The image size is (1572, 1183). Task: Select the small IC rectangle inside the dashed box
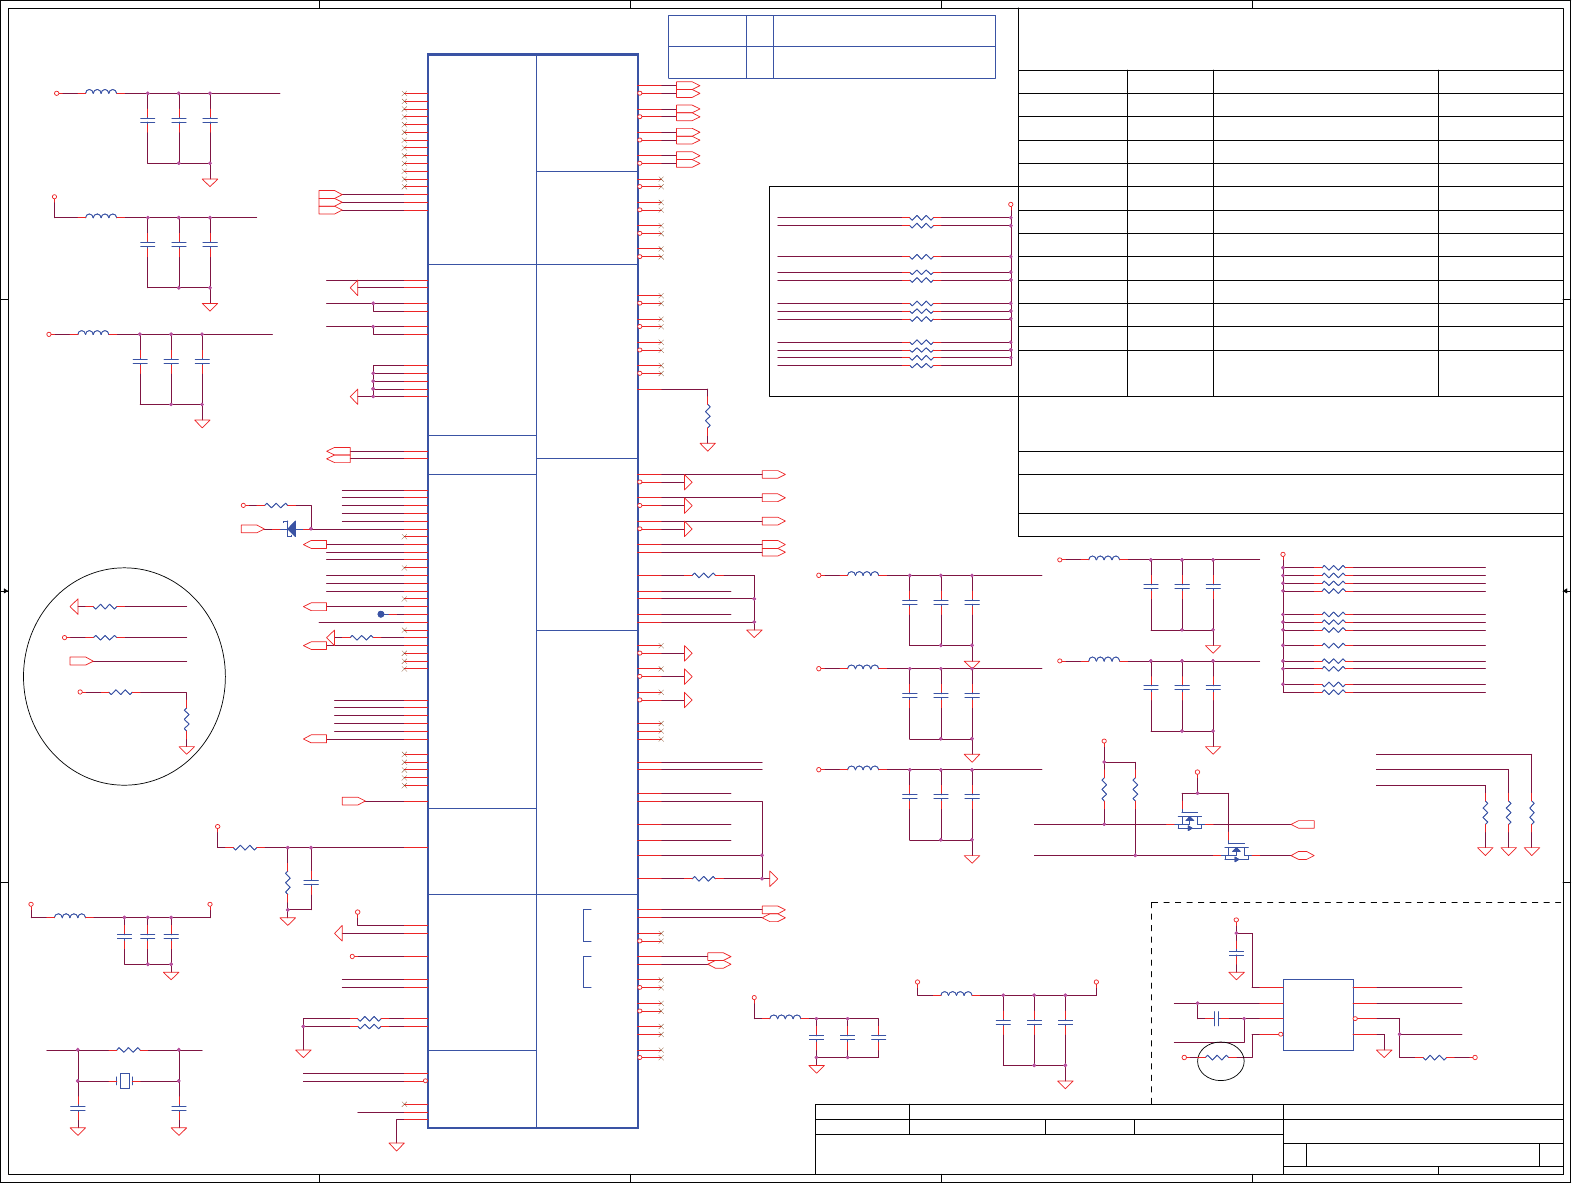coord(1318,1015)
